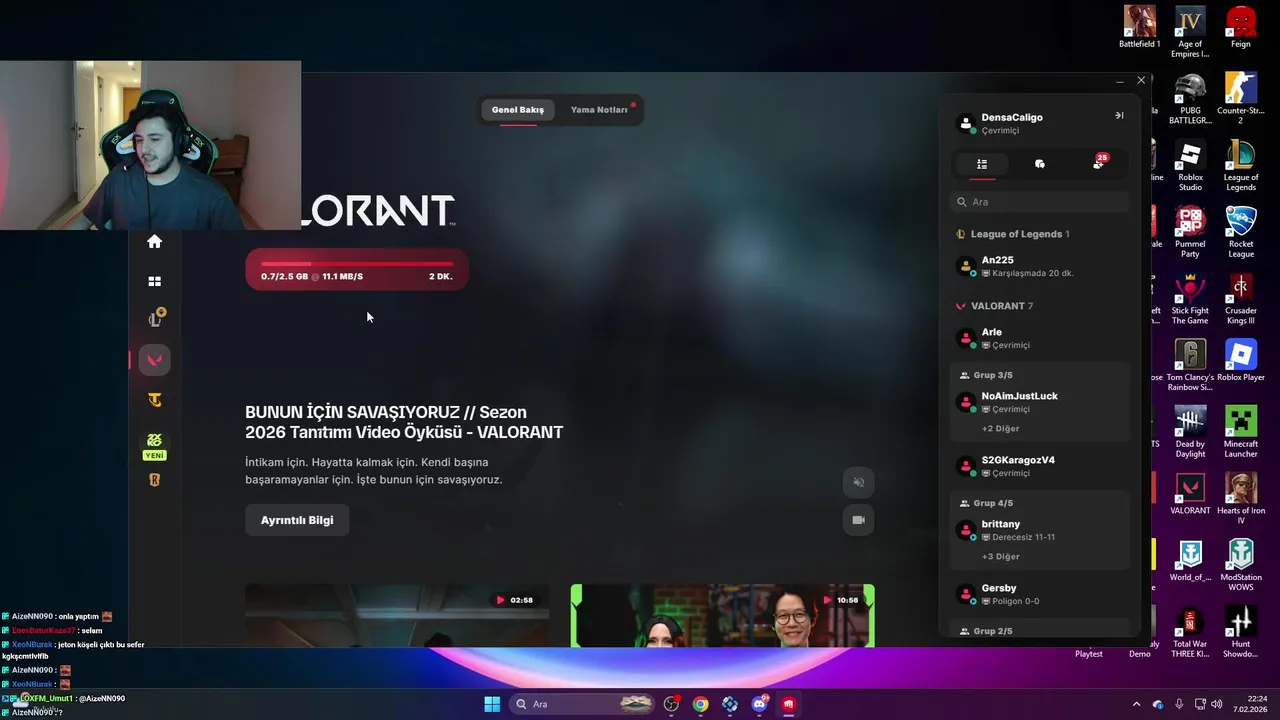
Task: Open Dead by Daylight desktop shortcut
Action: [x=1190, y=432]
